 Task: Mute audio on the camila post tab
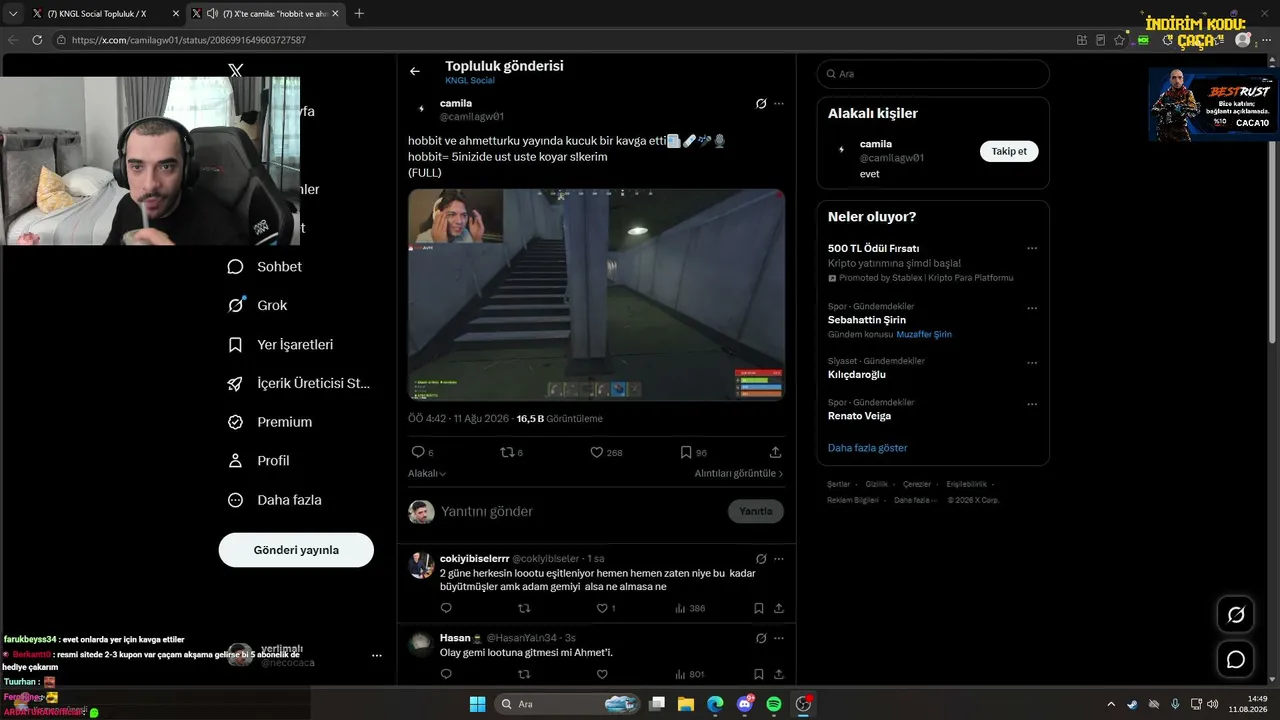[212, 14]
